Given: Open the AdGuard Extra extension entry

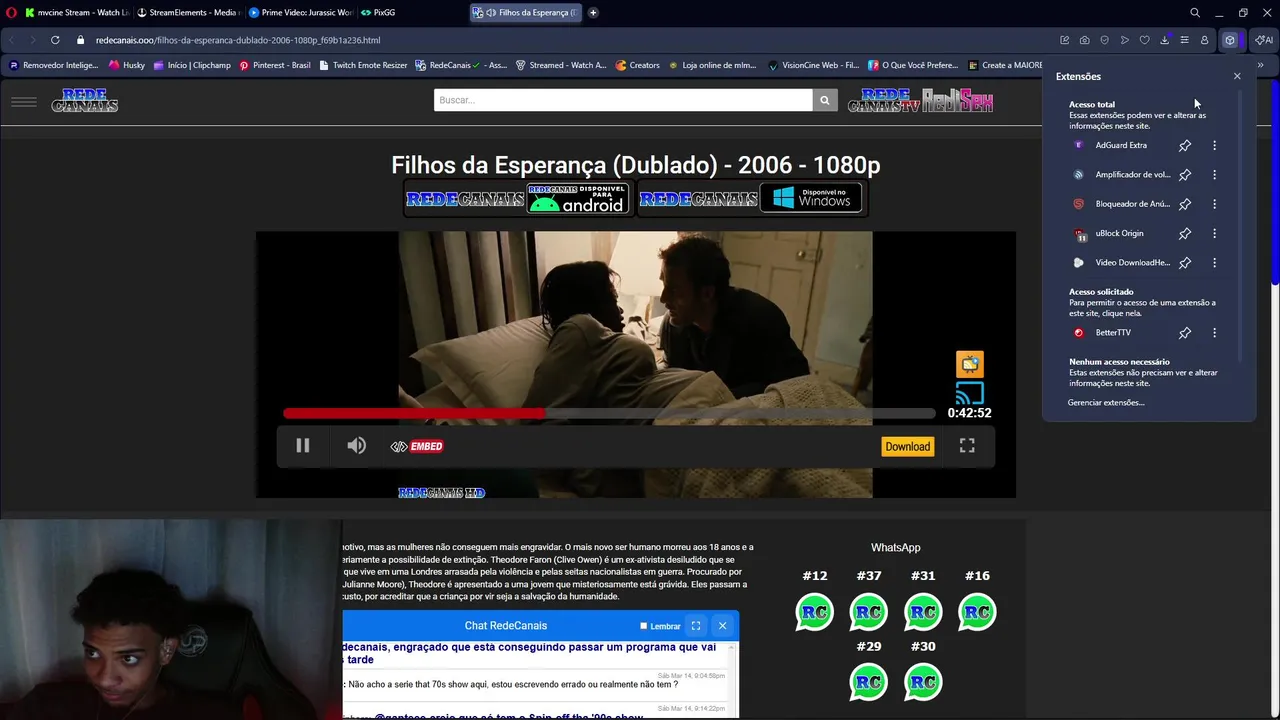Looking at the screenshot, I should pyautogui.click(x=1120, y=146).
